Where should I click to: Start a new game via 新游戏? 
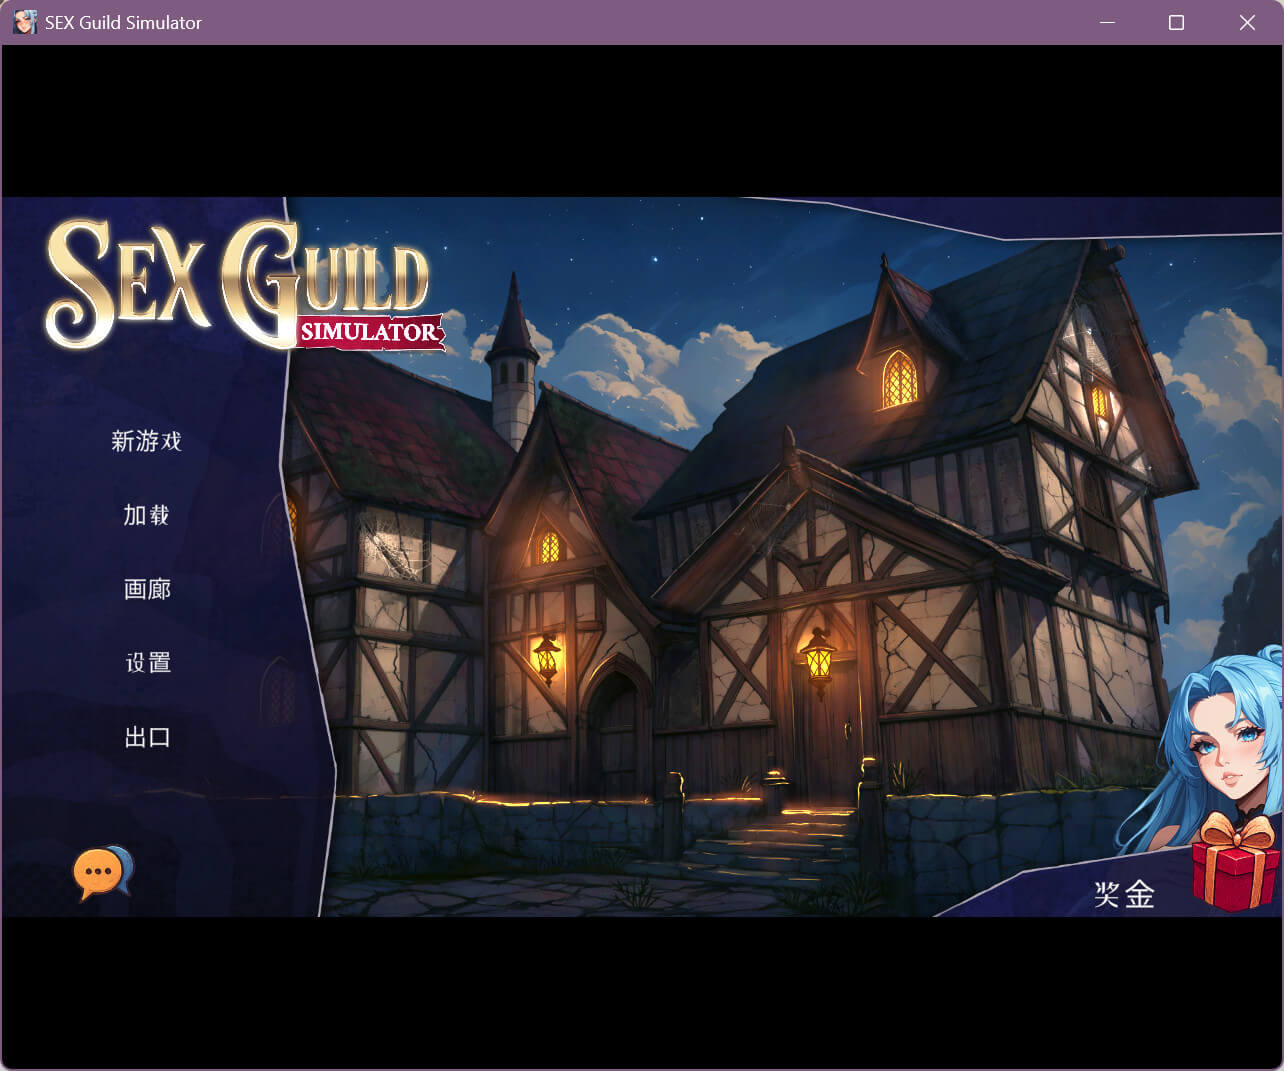(x=146, y=441)
